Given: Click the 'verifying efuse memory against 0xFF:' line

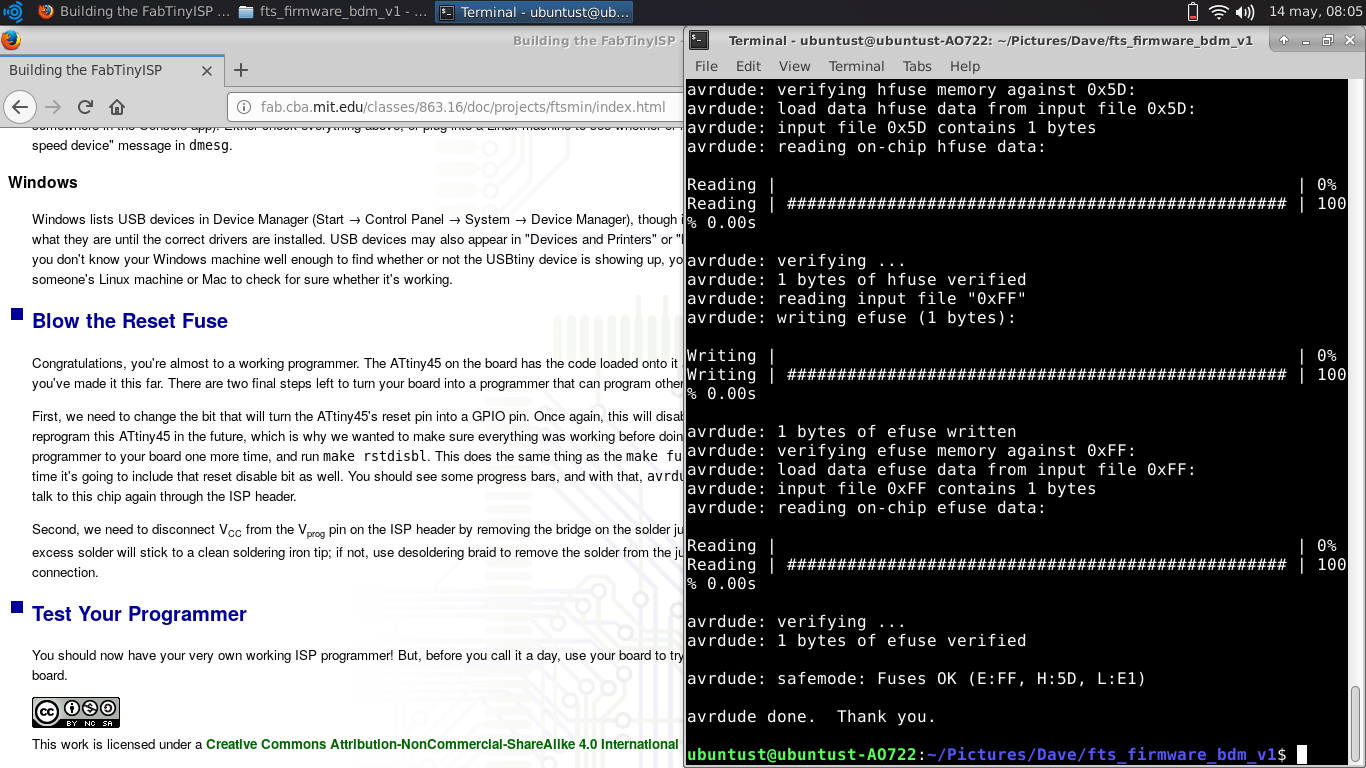Looking at the screenshot, I should [911, 450].
